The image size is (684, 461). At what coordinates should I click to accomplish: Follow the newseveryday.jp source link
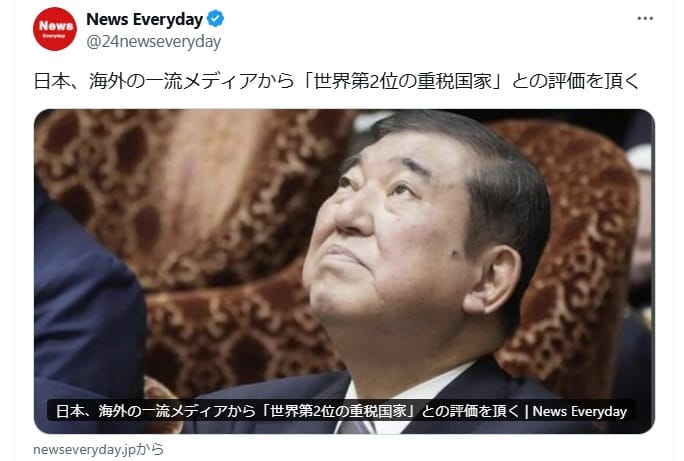pyautogui.click(x=99, y=449)
